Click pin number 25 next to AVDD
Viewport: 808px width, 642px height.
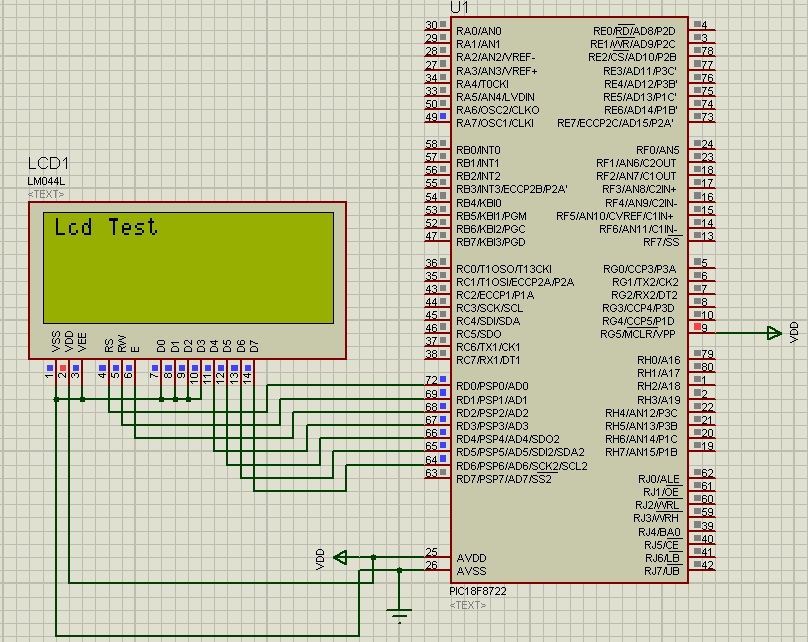[x=431, y=552]
